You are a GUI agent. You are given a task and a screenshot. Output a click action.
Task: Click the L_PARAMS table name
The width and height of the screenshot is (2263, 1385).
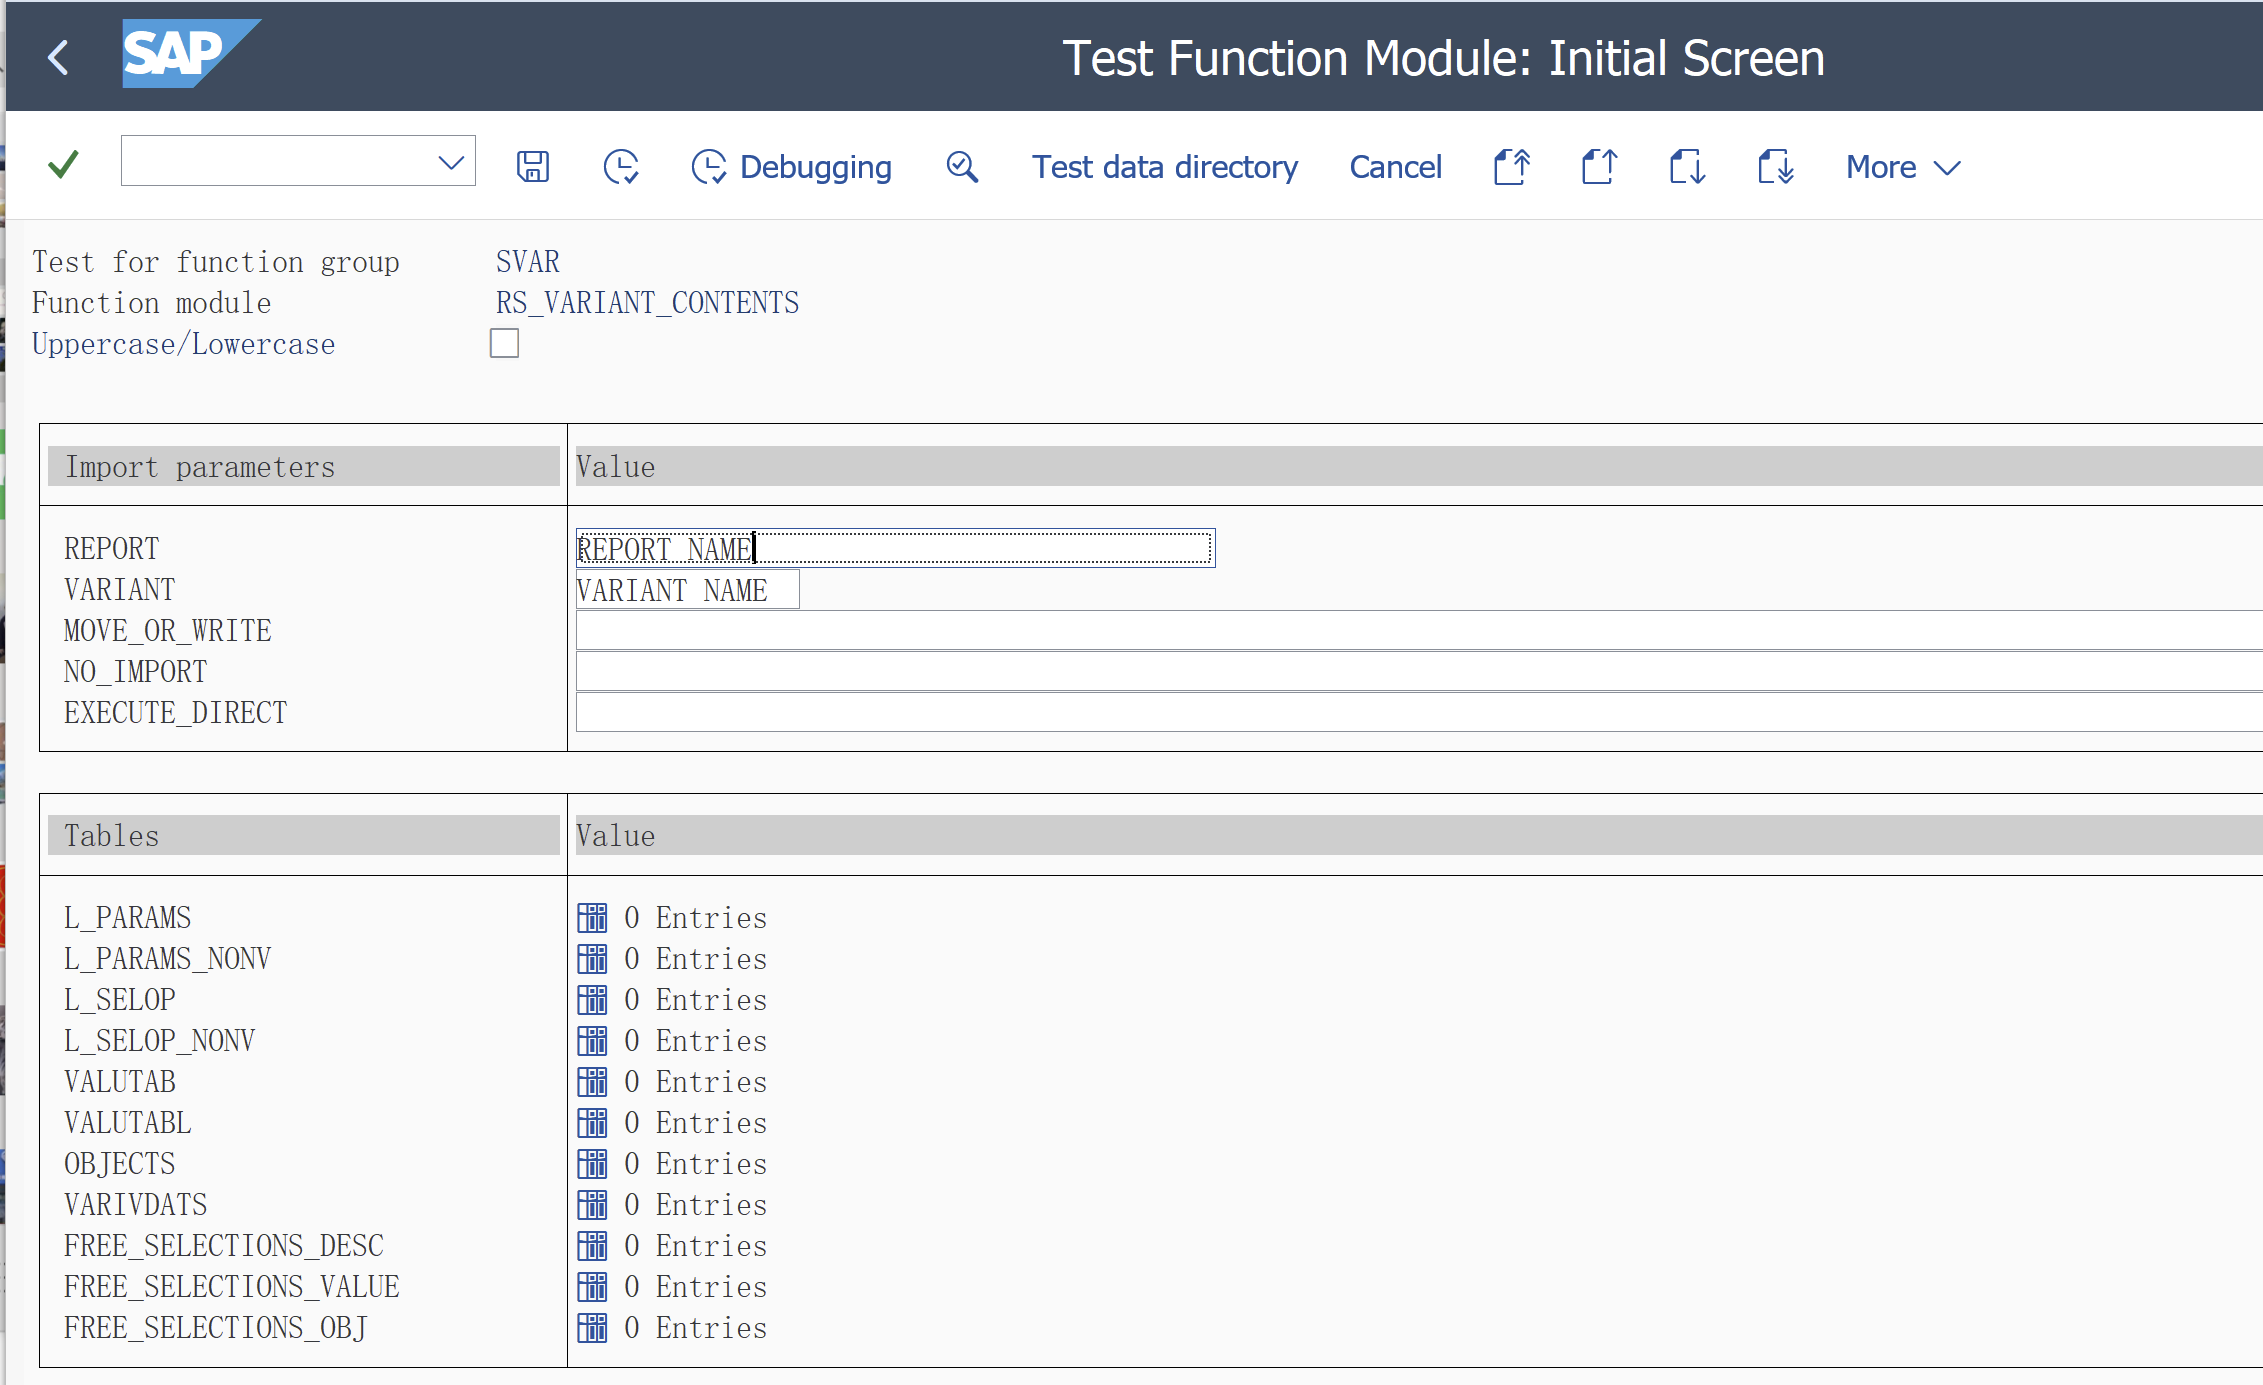point(127,917)
